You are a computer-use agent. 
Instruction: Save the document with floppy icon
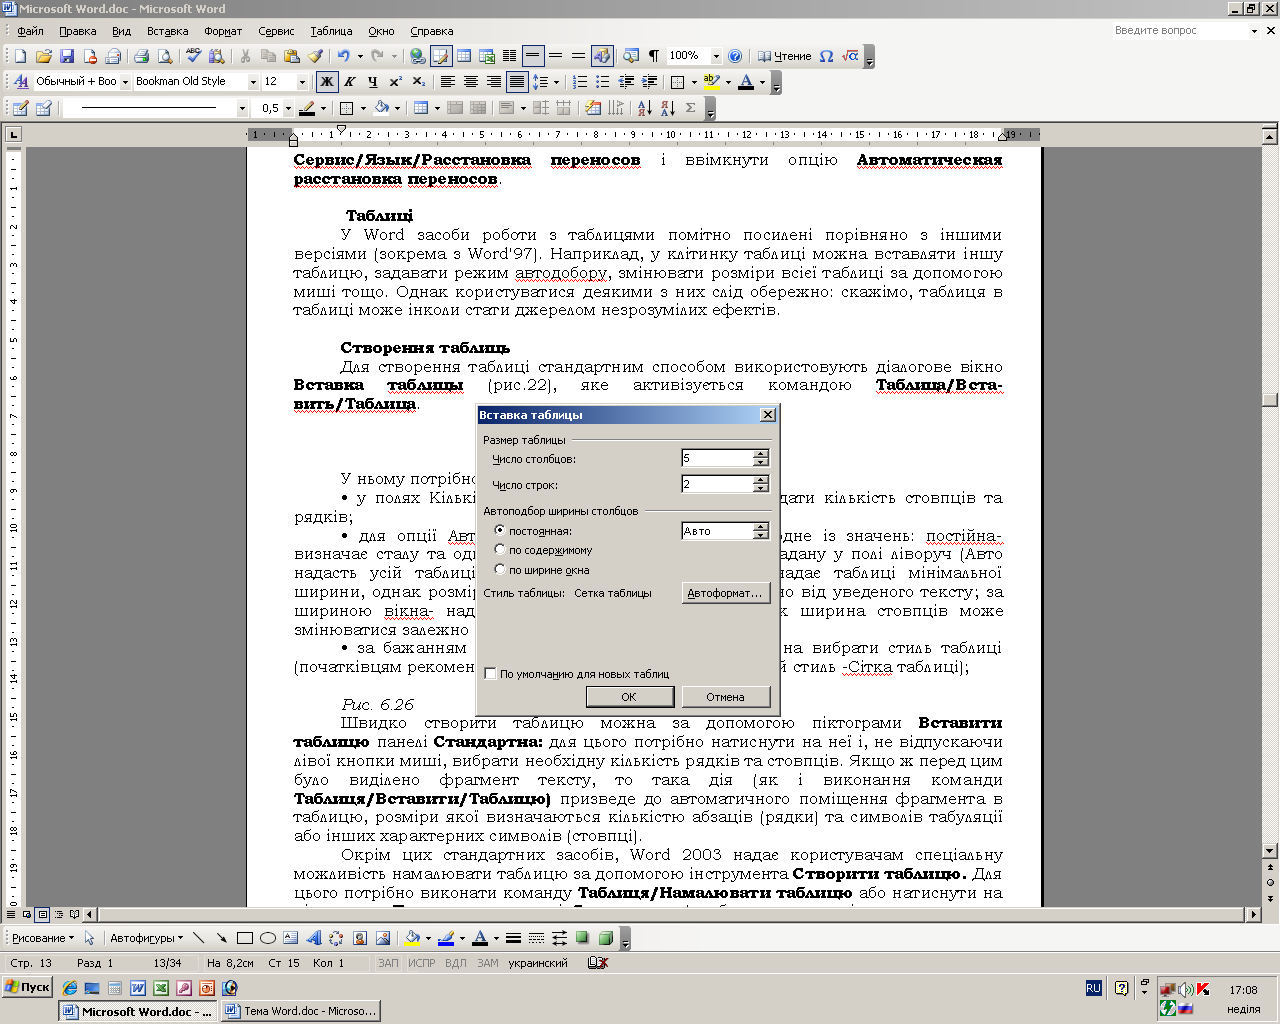pyautogui.click(x=67, y=56)
